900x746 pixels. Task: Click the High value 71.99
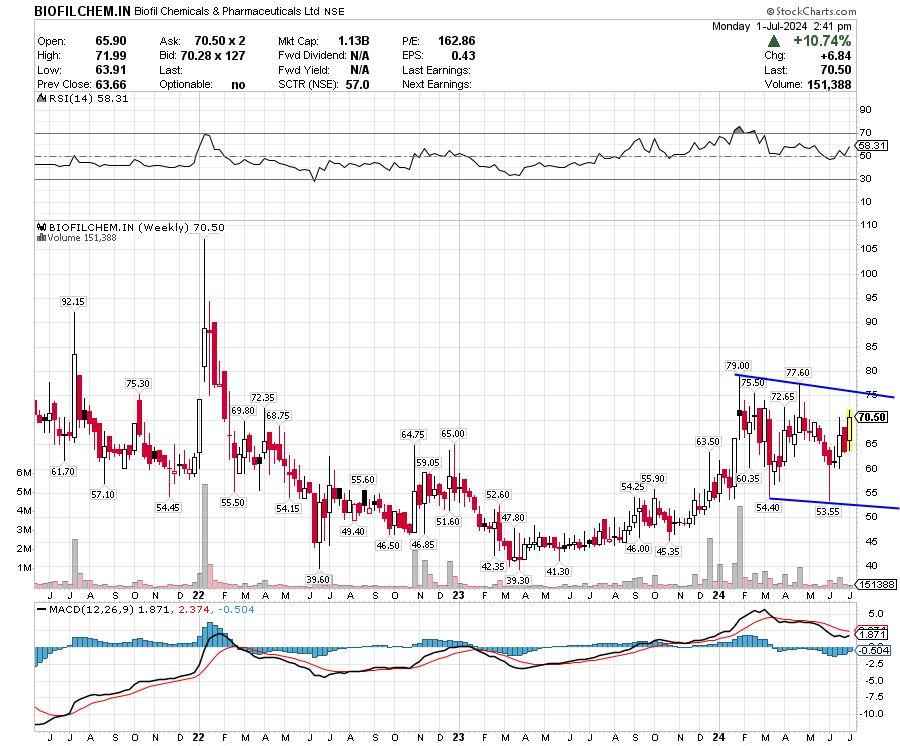[111, 56]
